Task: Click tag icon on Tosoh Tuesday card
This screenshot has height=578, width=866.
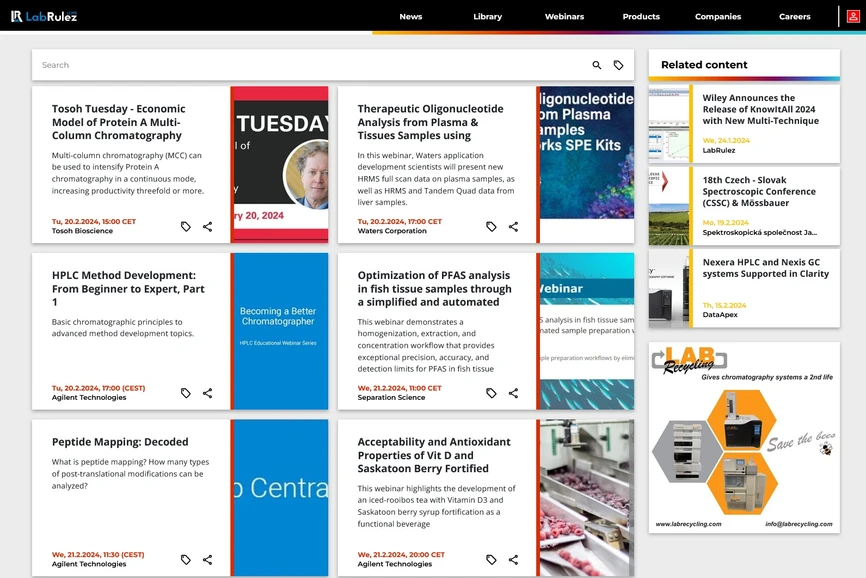Action: [186, 226]
